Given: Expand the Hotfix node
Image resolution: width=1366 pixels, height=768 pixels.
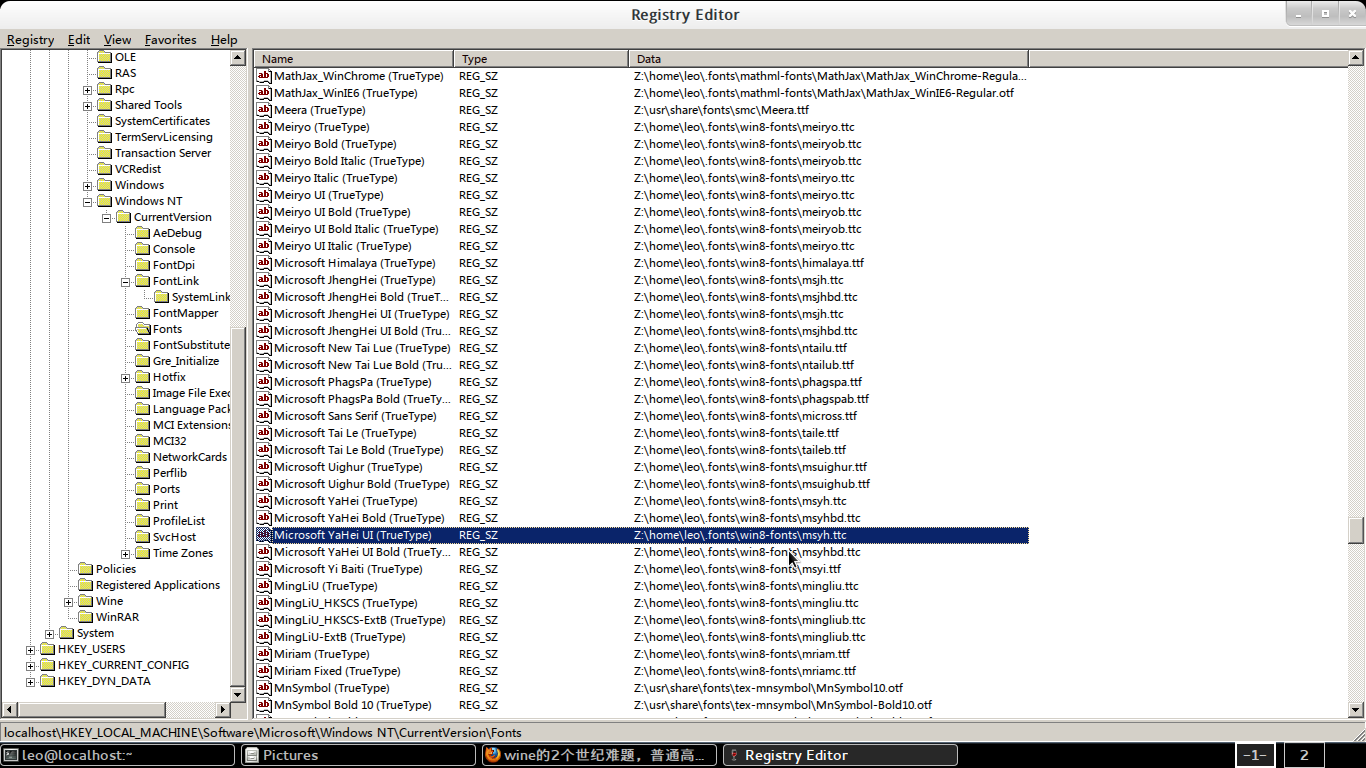Looking at the screenshot, I should 126,377.
